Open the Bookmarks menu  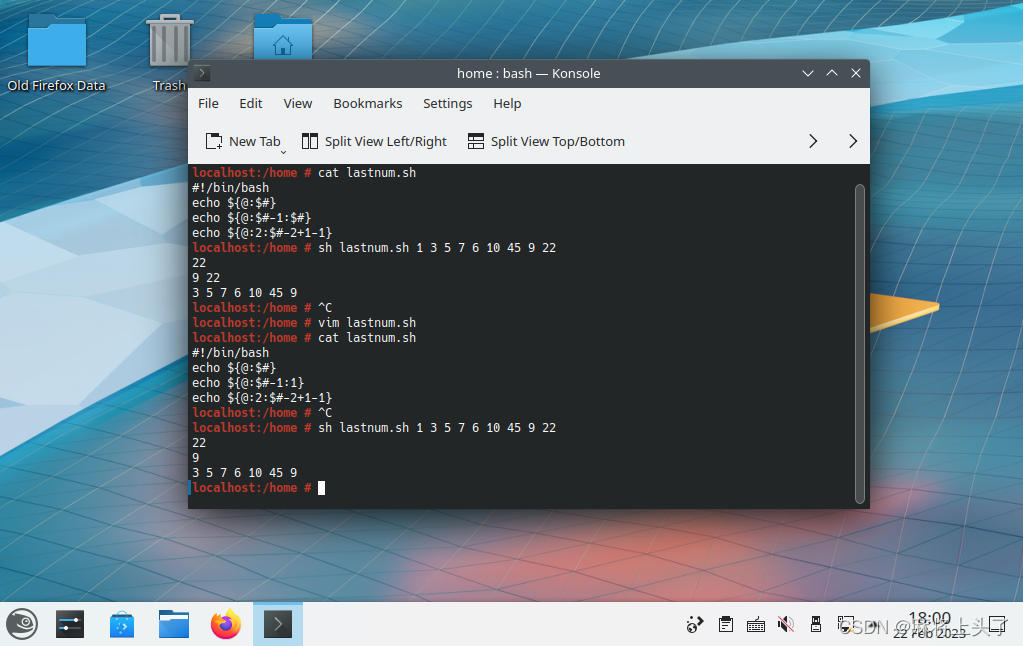click(367, 103)
